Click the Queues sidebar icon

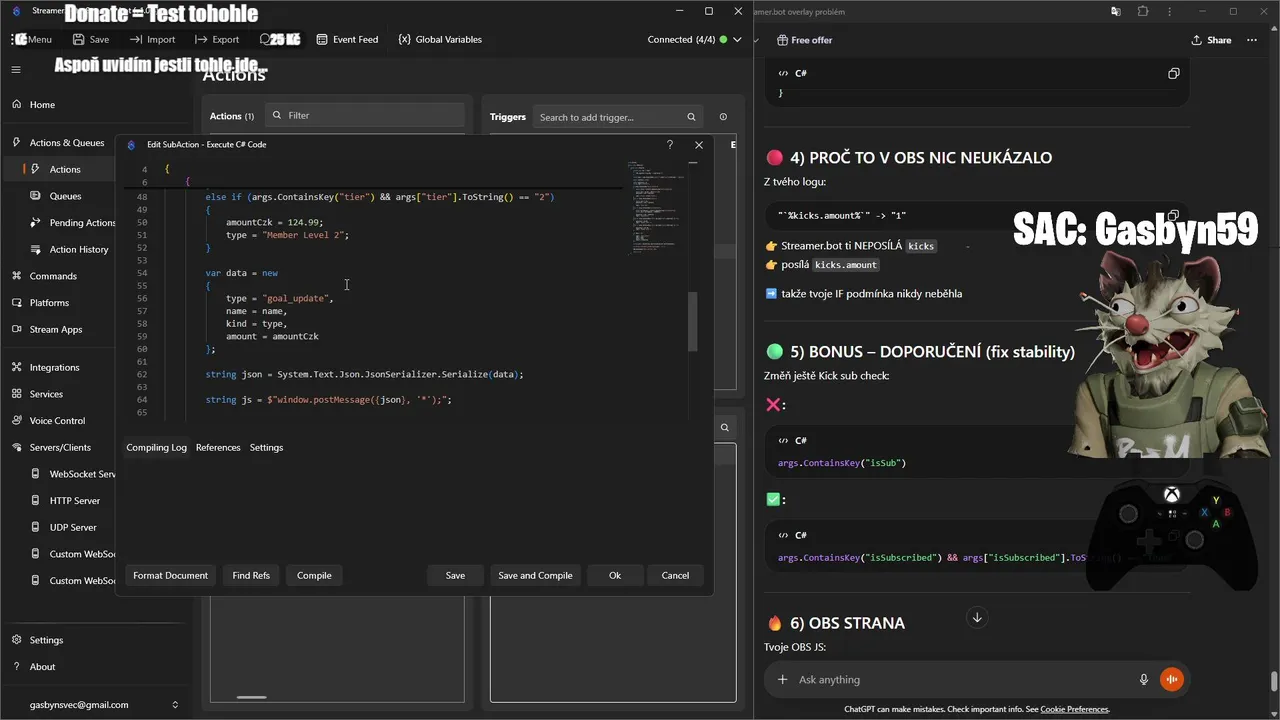(36, 197)
